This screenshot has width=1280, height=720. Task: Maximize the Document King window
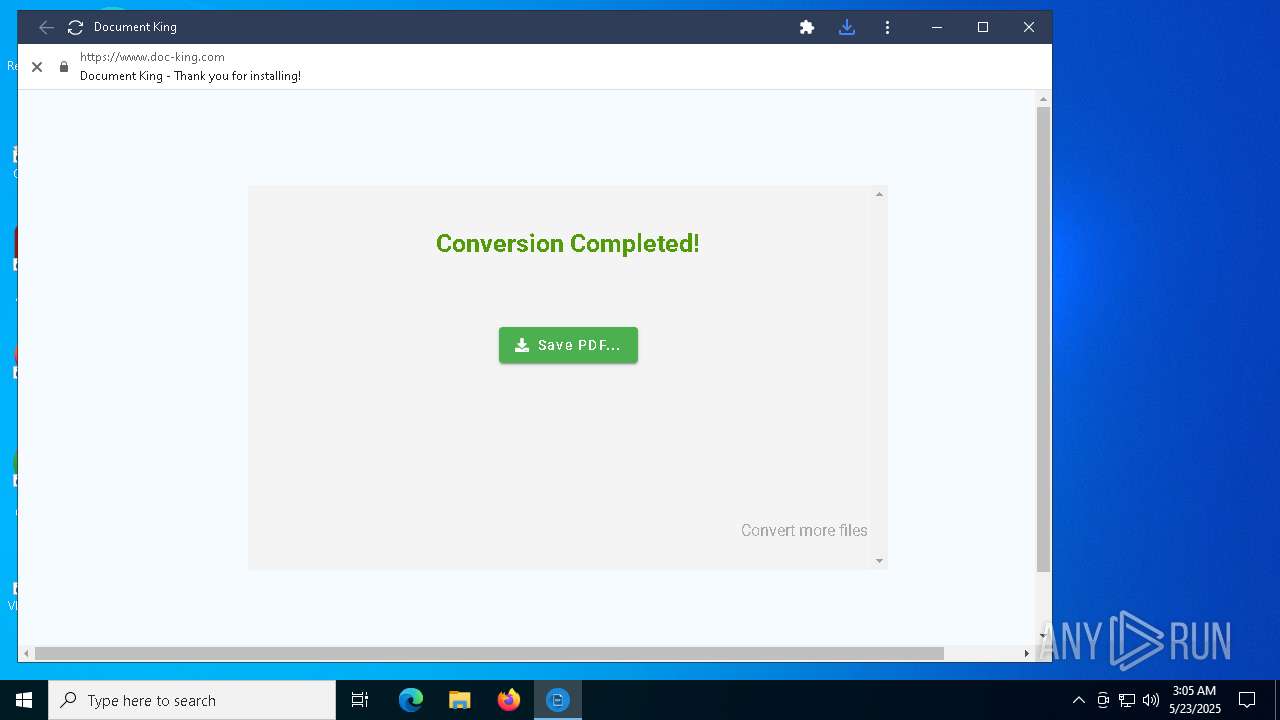click(983, 27)
